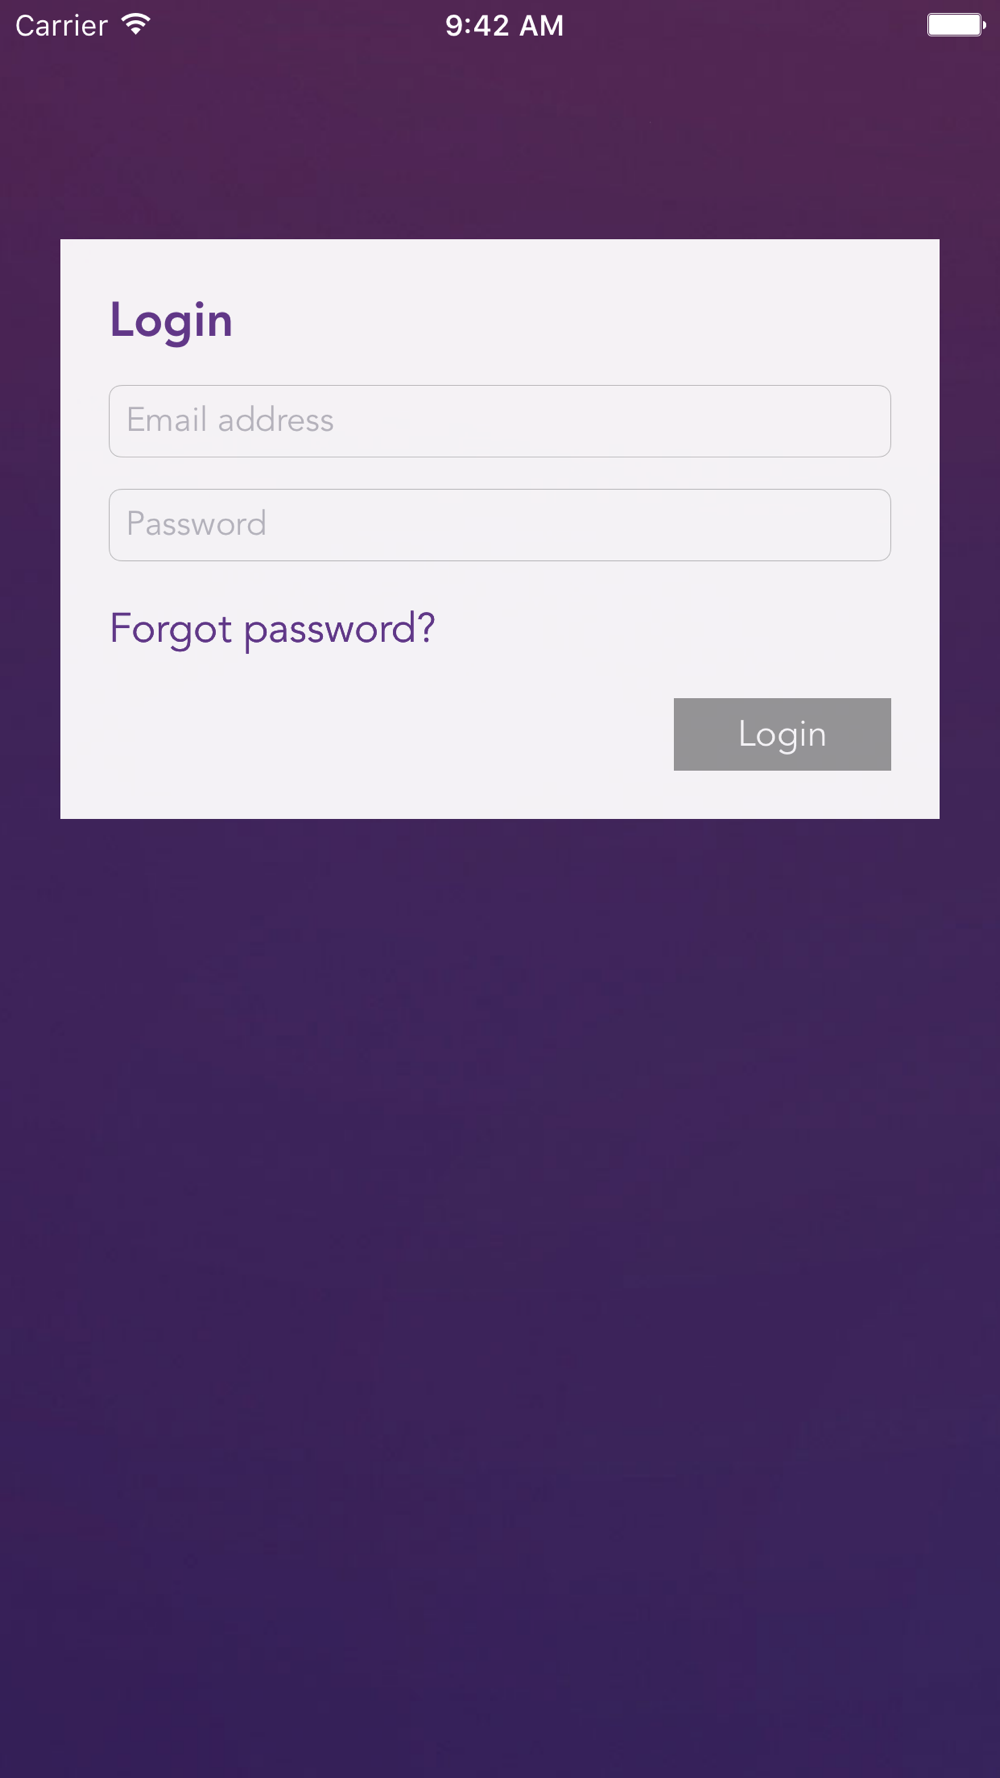Image resolution: width=1000 pixels, height=1778 pixels.
Task: Select the Password placeholder text
Action: click(x=196, y=524)
